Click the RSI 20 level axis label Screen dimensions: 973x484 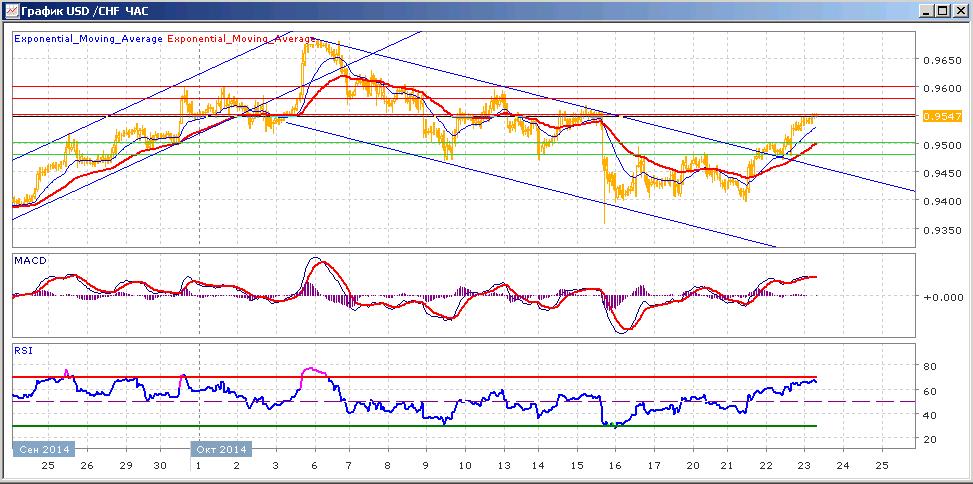930,439
